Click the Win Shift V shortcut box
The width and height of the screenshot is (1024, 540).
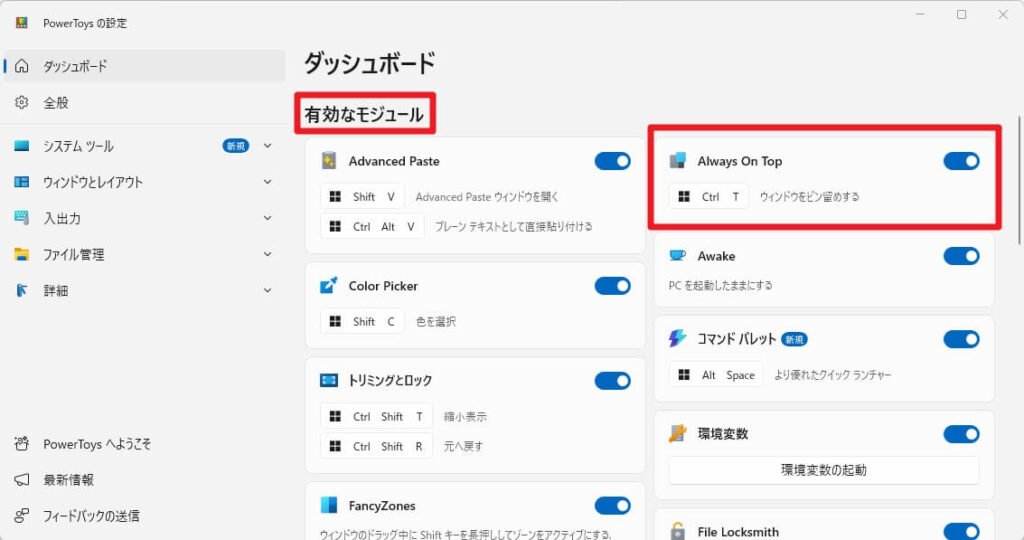pos(362,197)
